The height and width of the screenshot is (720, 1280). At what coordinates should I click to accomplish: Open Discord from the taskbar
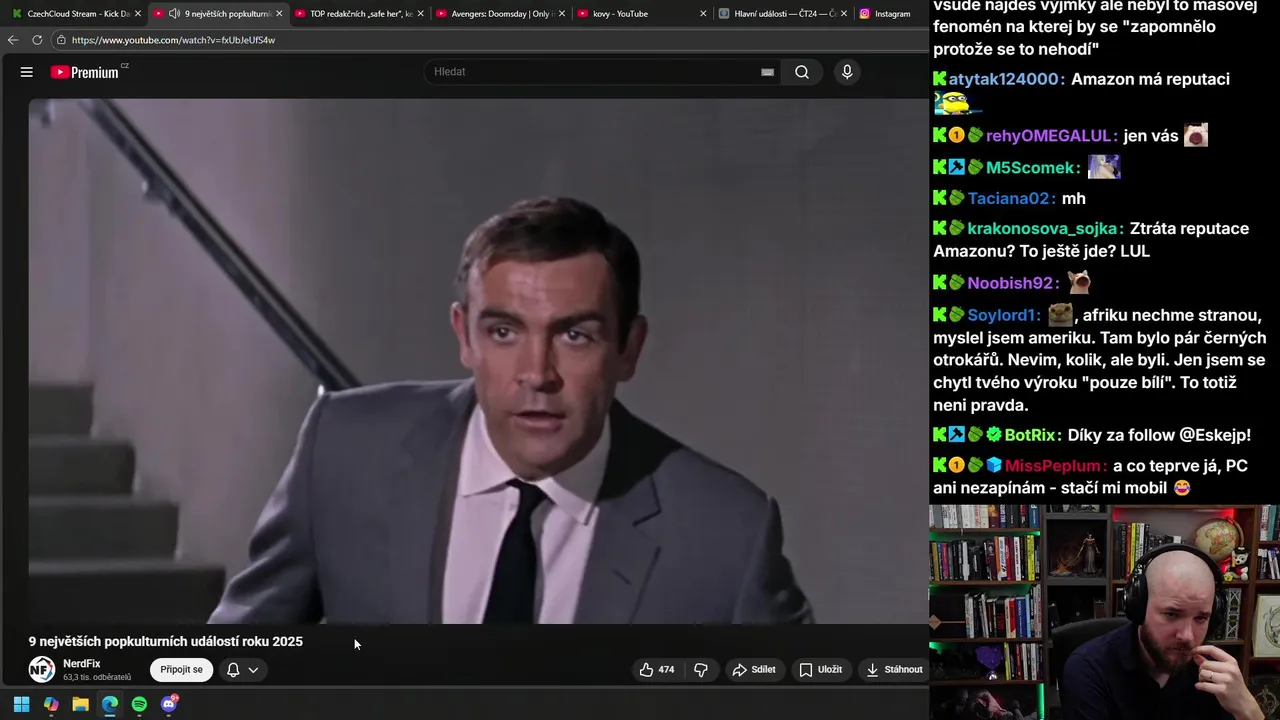[x=169, y=704]
